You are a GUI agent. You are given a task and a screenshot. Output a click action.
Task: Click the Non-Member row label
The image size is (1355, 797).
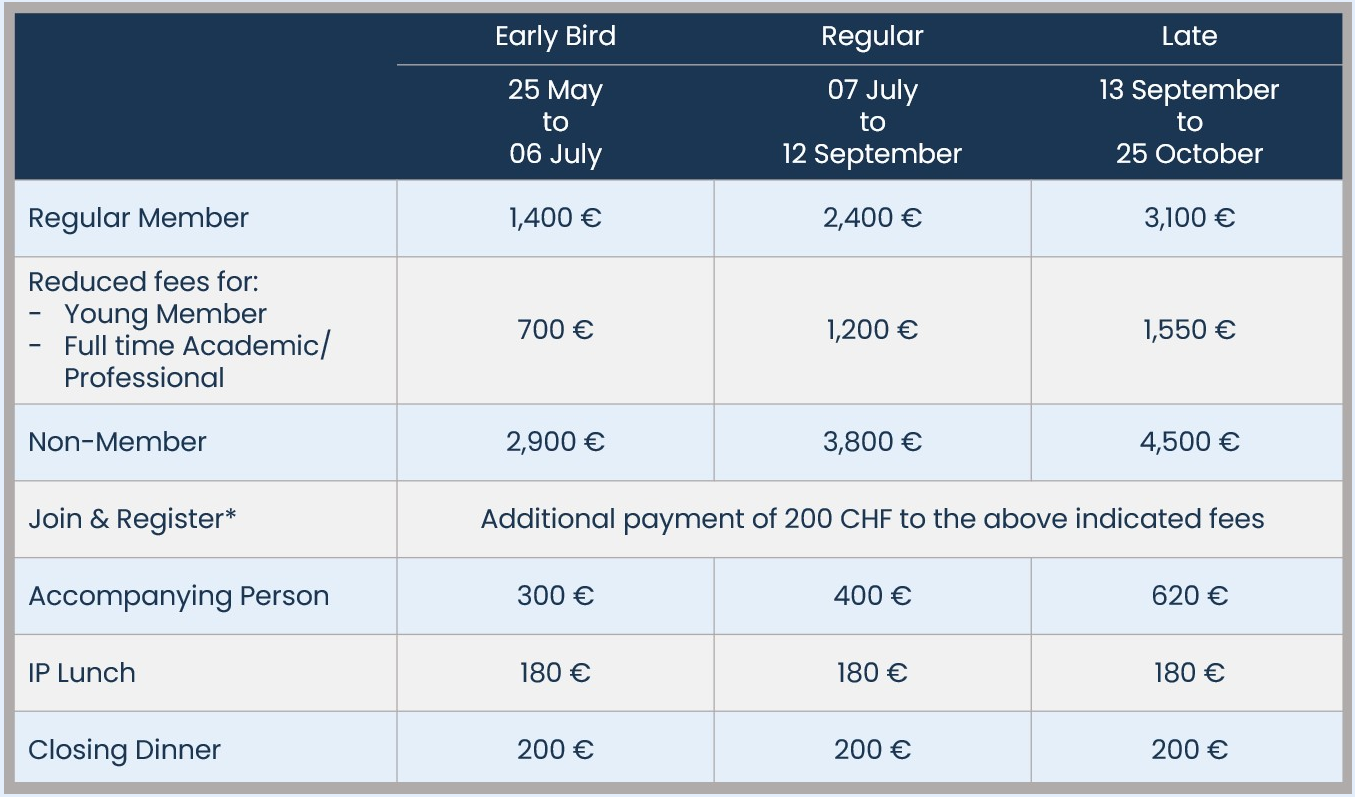[x=117, y=442]
